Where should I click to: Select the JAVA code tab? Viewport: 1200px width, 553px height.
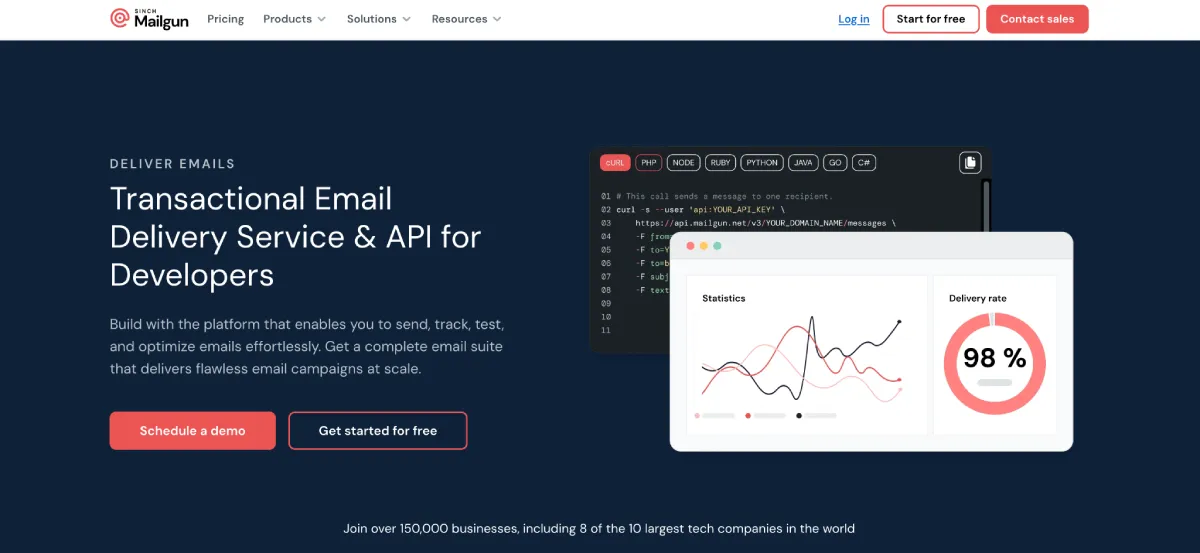click(x=803, y=162)
